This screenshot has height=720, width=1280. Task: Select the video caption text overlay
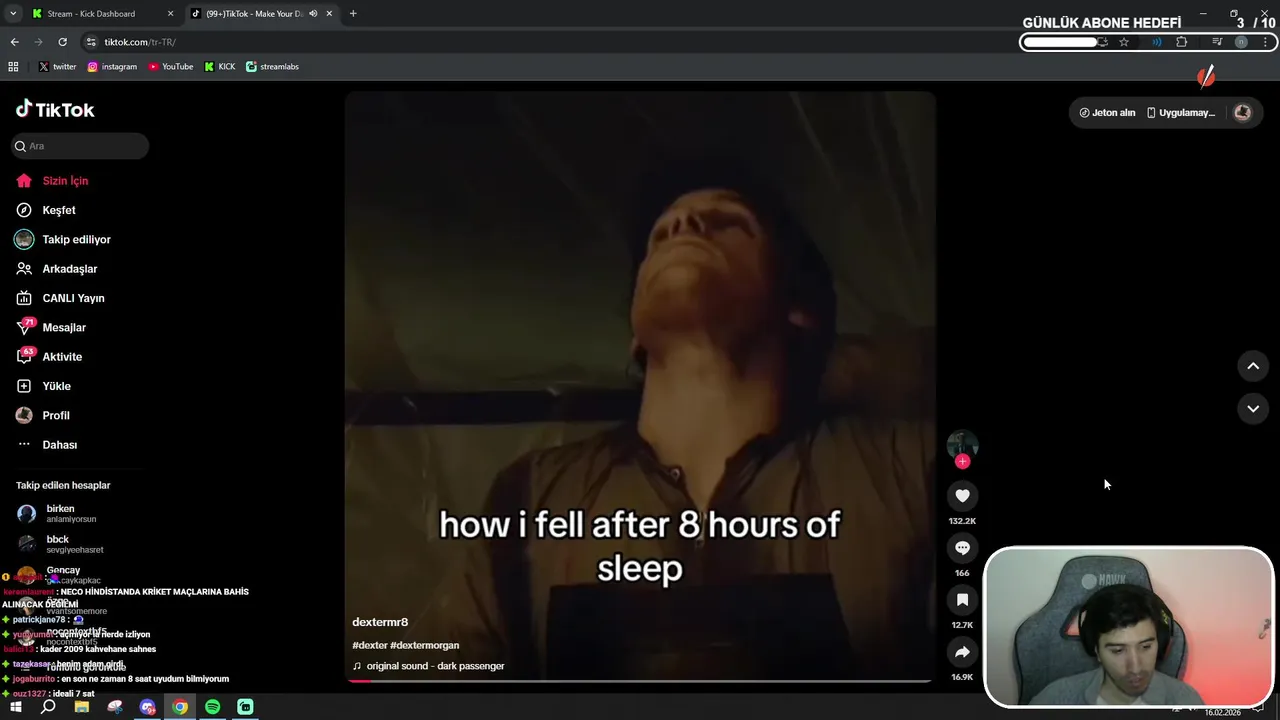tap(640, 546)
